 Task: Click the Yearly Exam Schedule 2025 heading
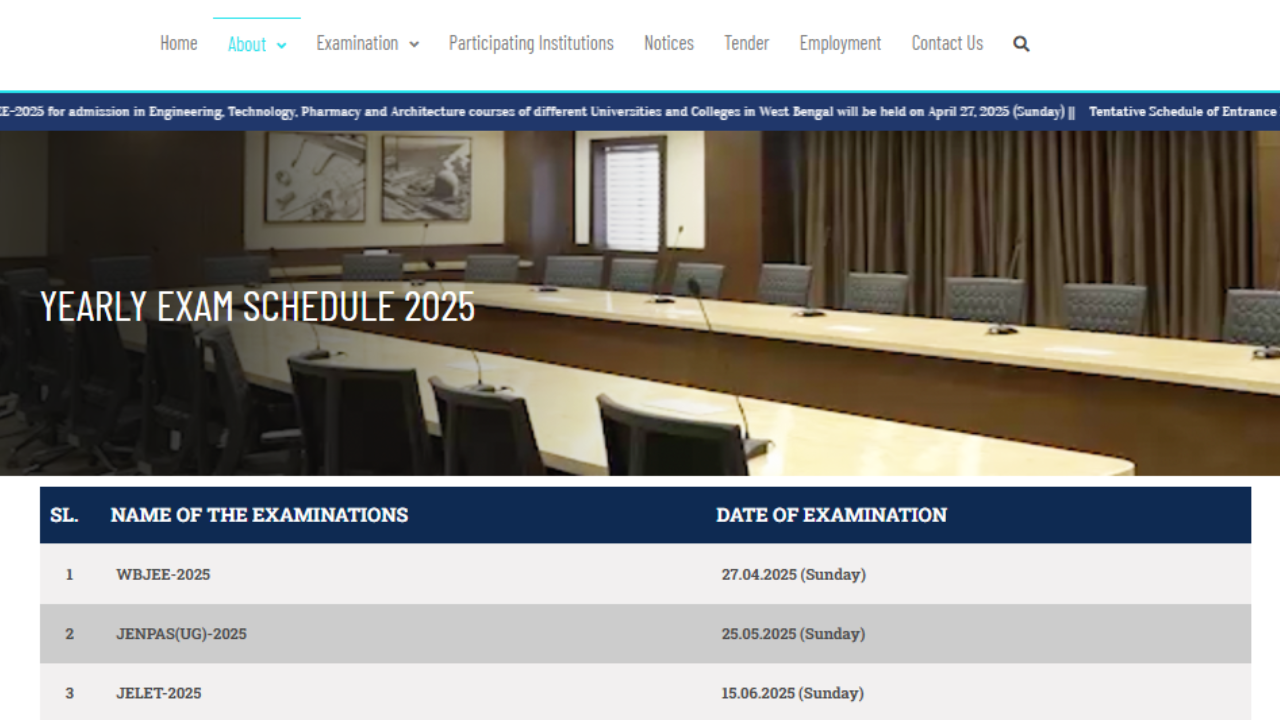click(x=257, y=306)
